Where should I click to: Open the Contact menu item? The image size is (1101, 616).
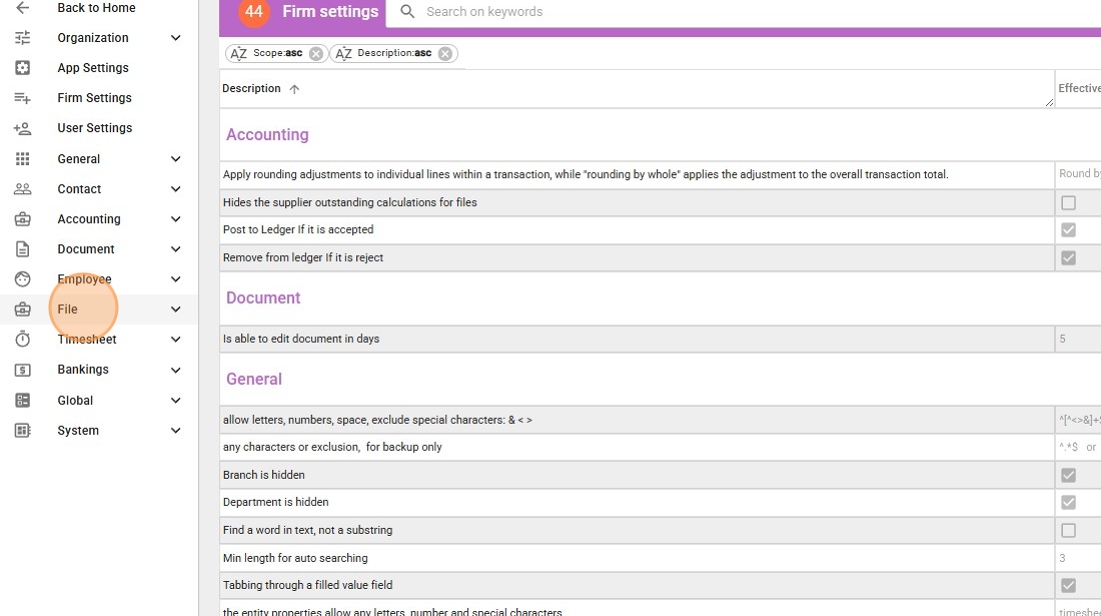point(79,189)
